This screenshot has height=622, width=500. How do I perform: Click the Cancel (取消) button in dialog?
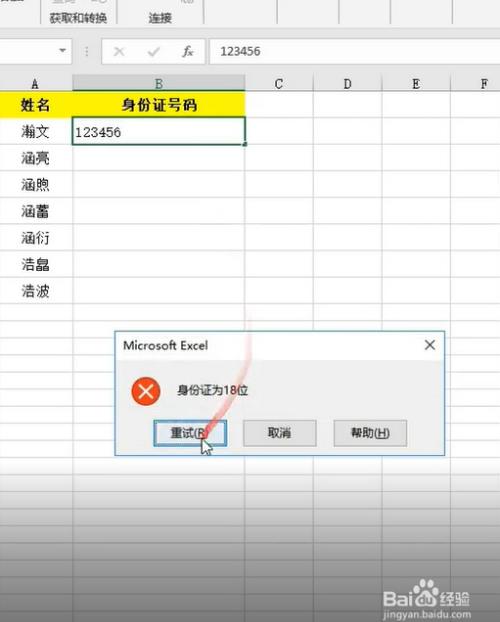[279, 433]
